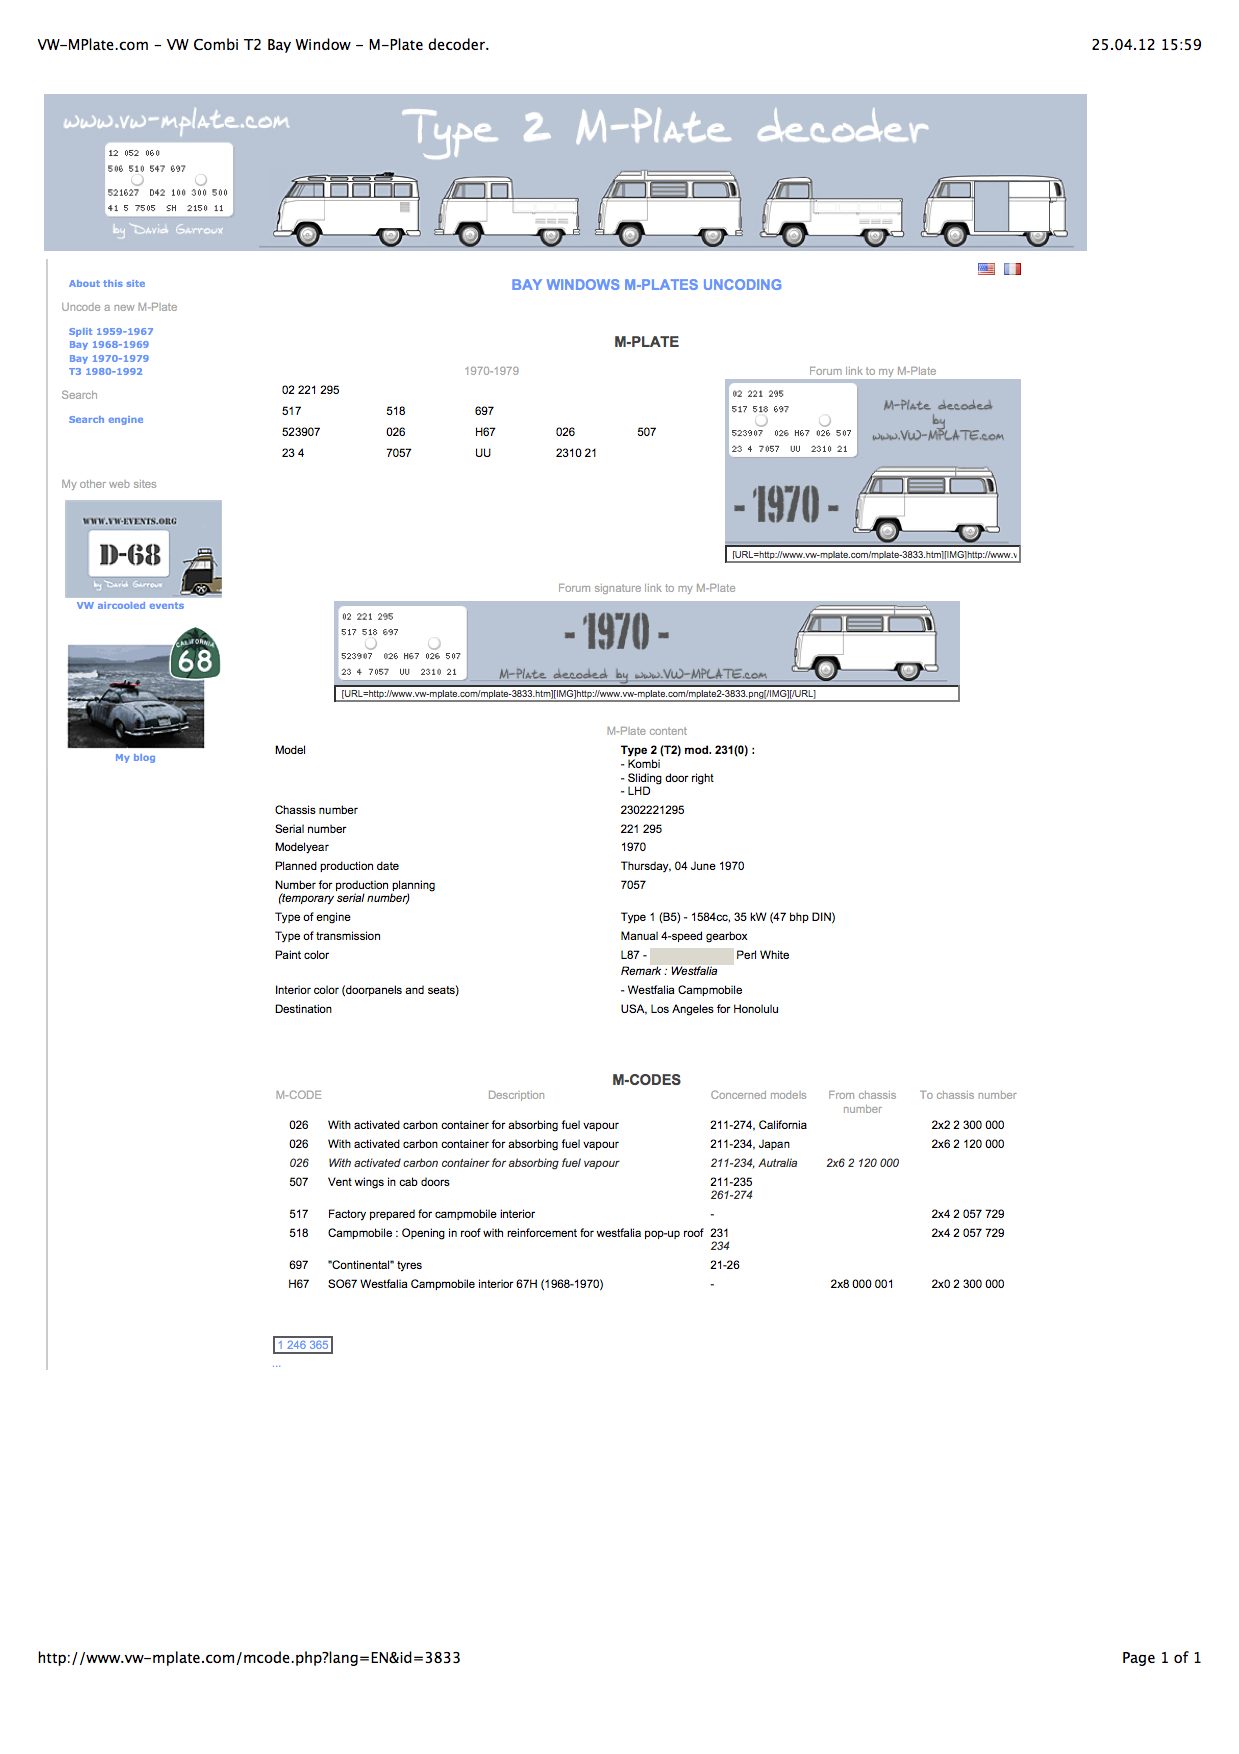Click the 2310 21 code in M-Plate grid

click(x=576, y=454)
